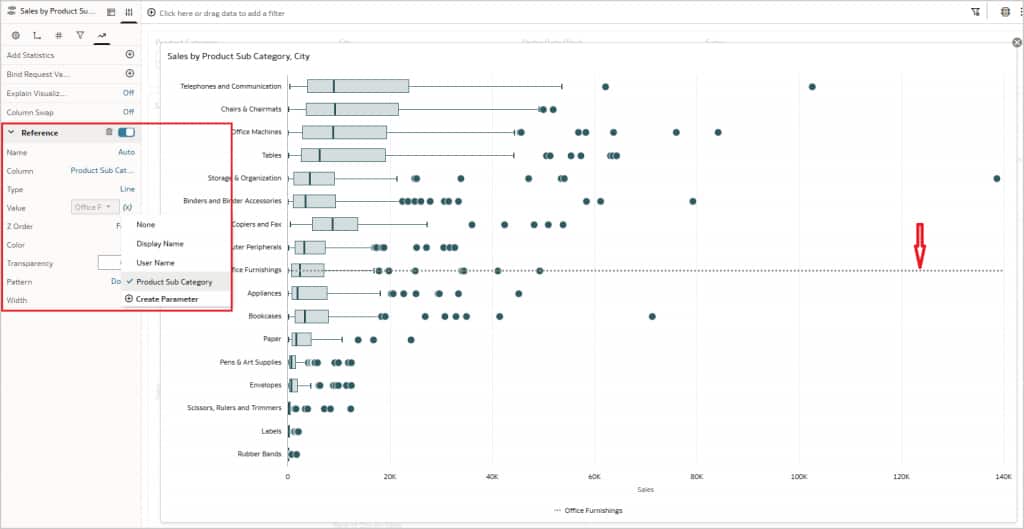The image size is (1024, 529).
Task: Click the plus icon beside Bind Request Variable
Action: coord(129,74)
